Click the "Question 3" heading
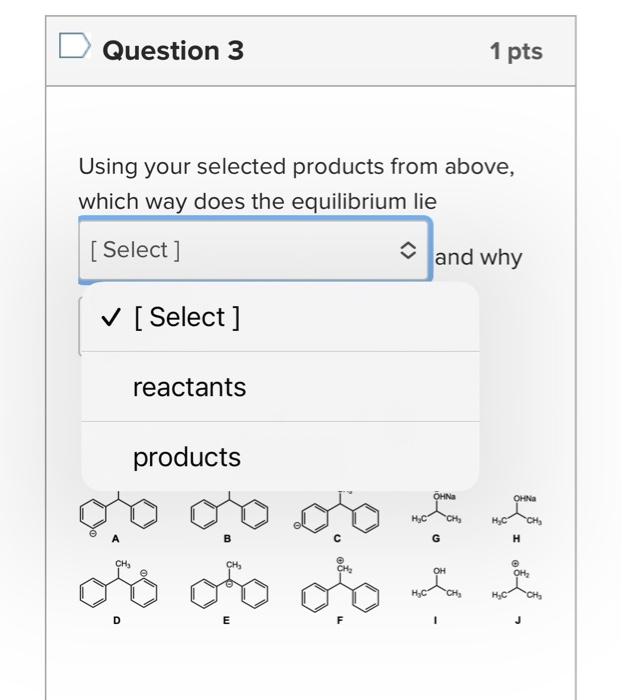Screen dimensions: 622x700 tap(173, 50)
